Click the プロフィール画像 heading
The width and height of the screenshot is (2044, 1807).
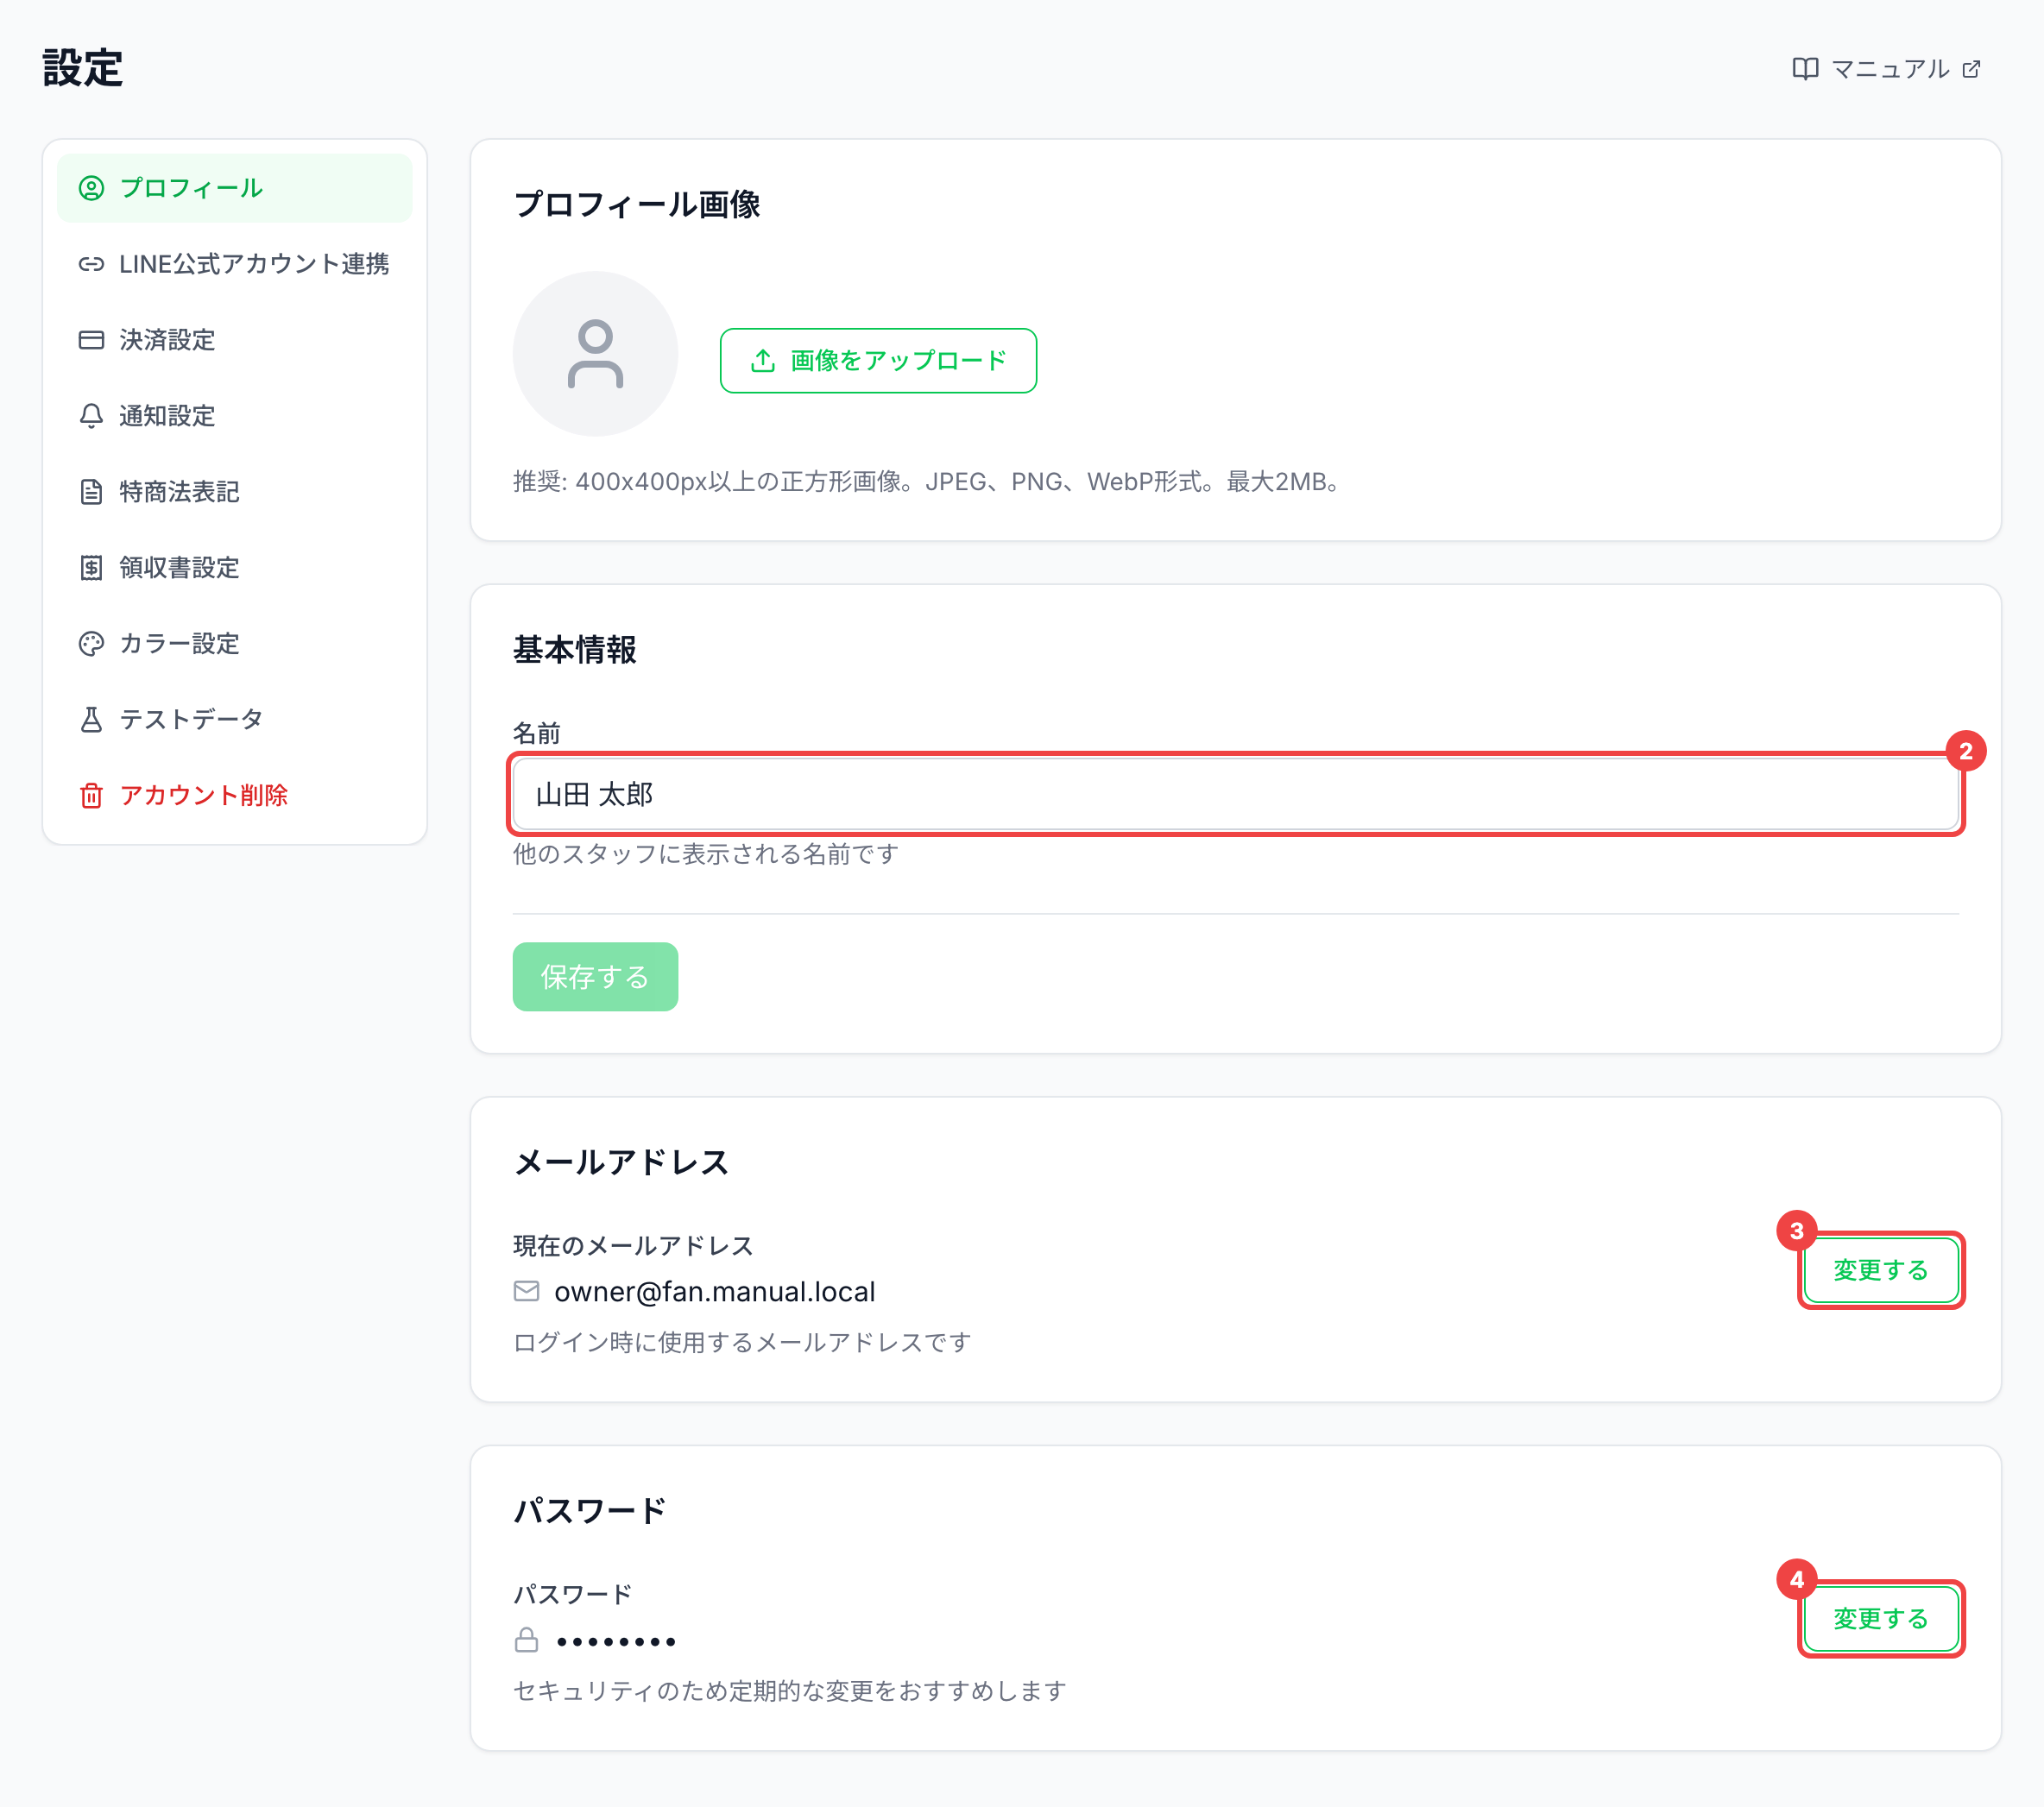coord(636,205)
